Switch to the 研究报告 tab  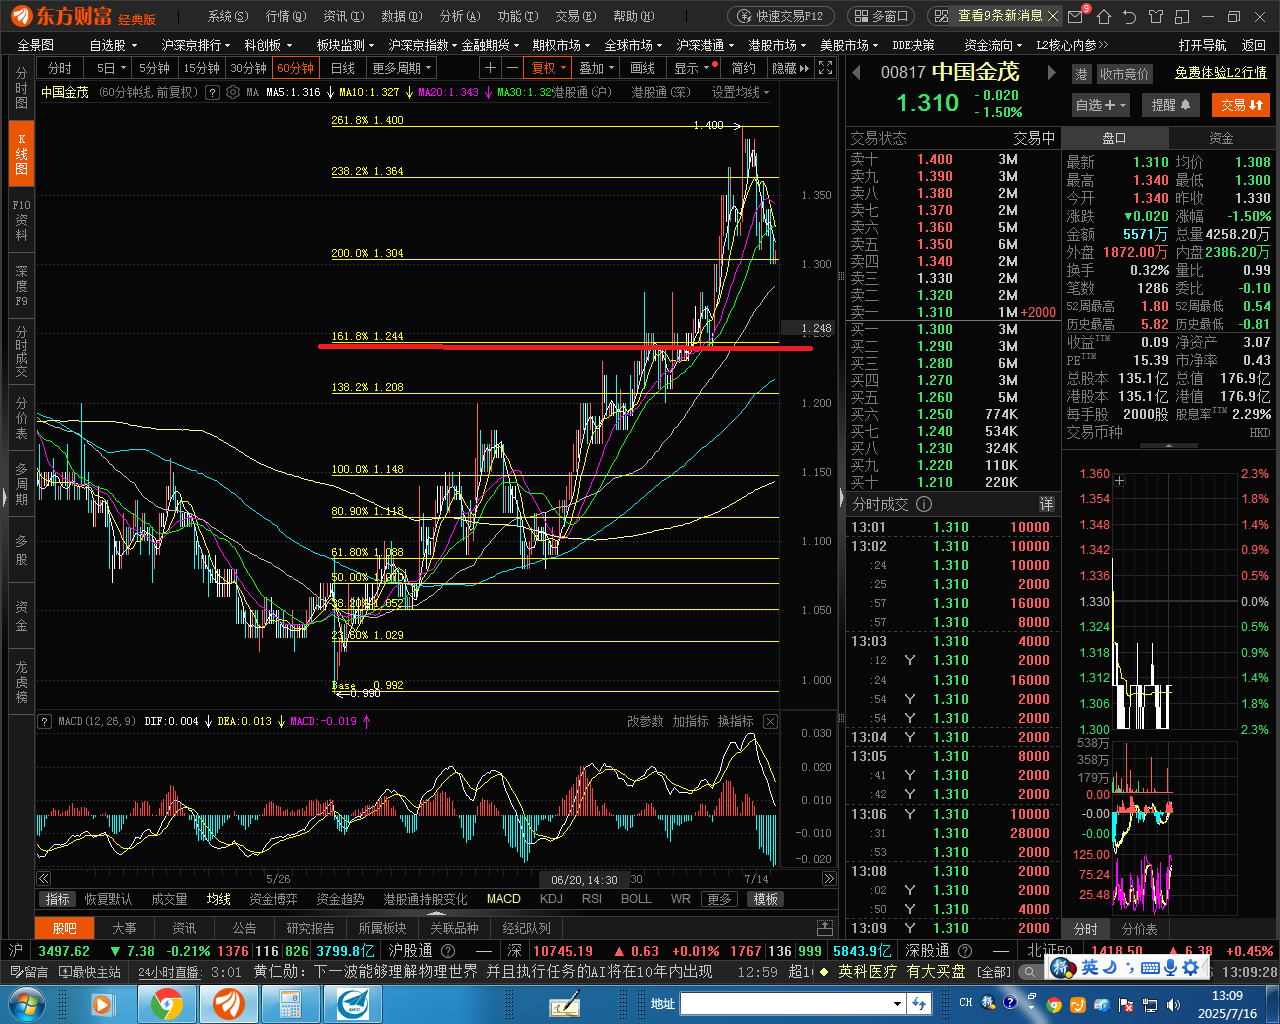tap(310, 928)
